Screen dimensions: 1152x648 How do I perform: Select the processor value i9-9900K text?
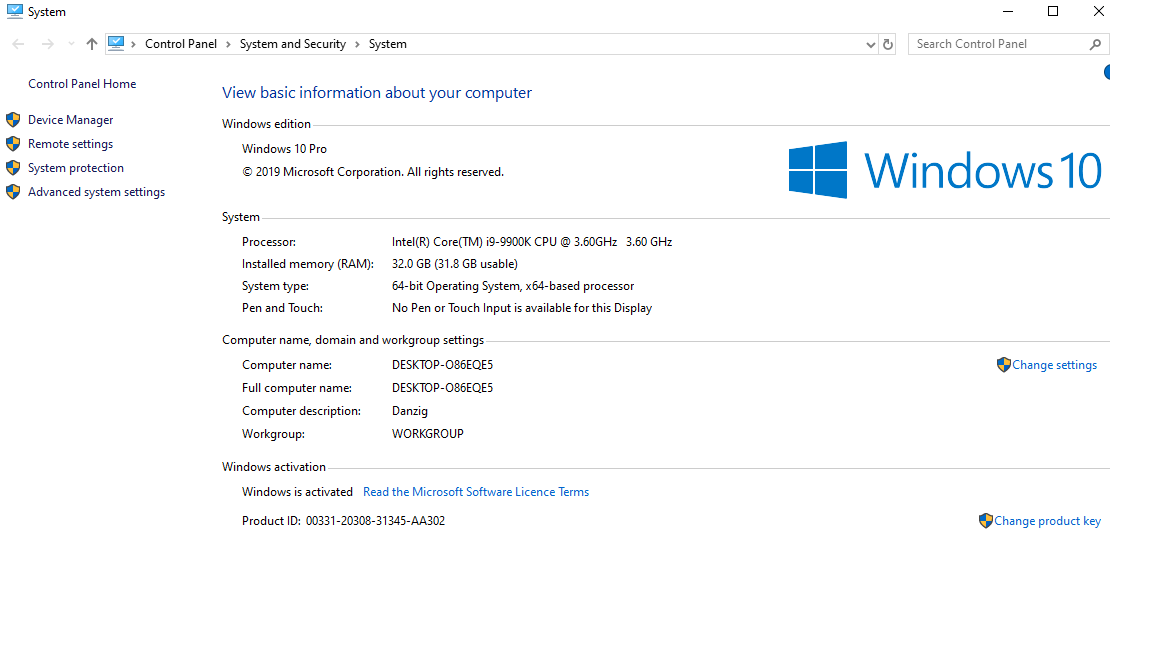(532, 242)
